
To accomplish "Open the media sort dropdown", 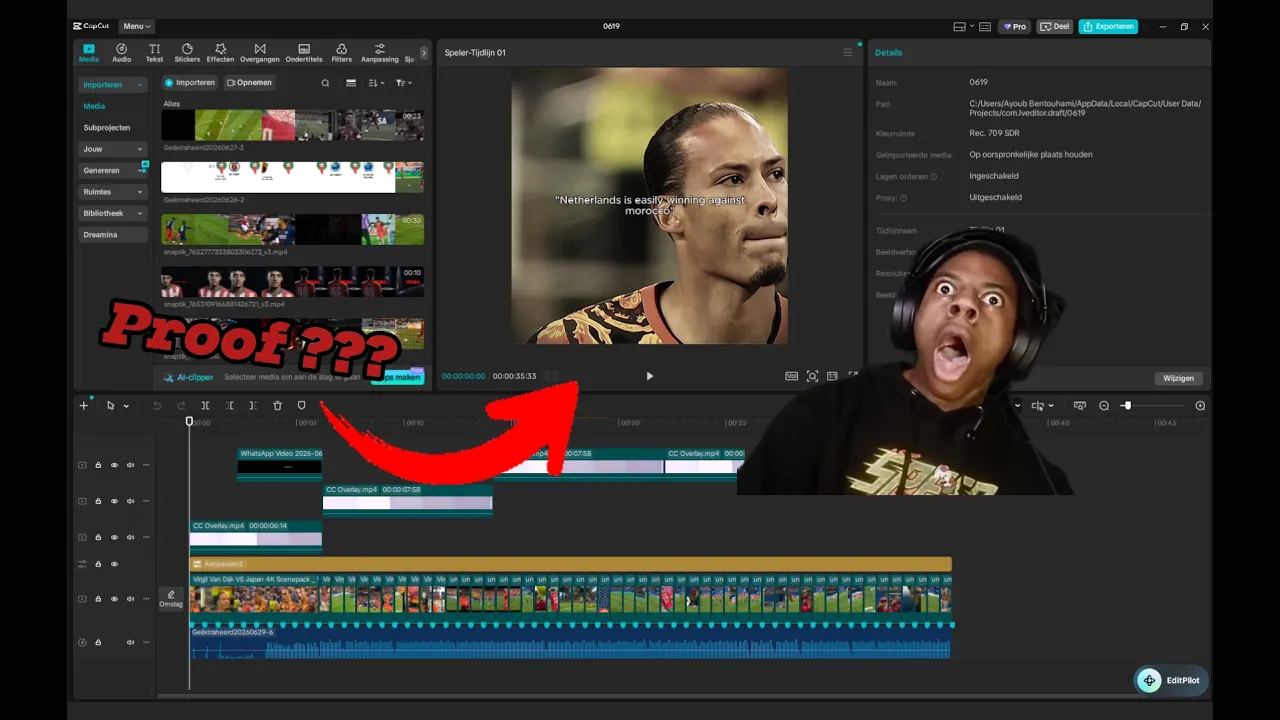I will tap(376, 83).
